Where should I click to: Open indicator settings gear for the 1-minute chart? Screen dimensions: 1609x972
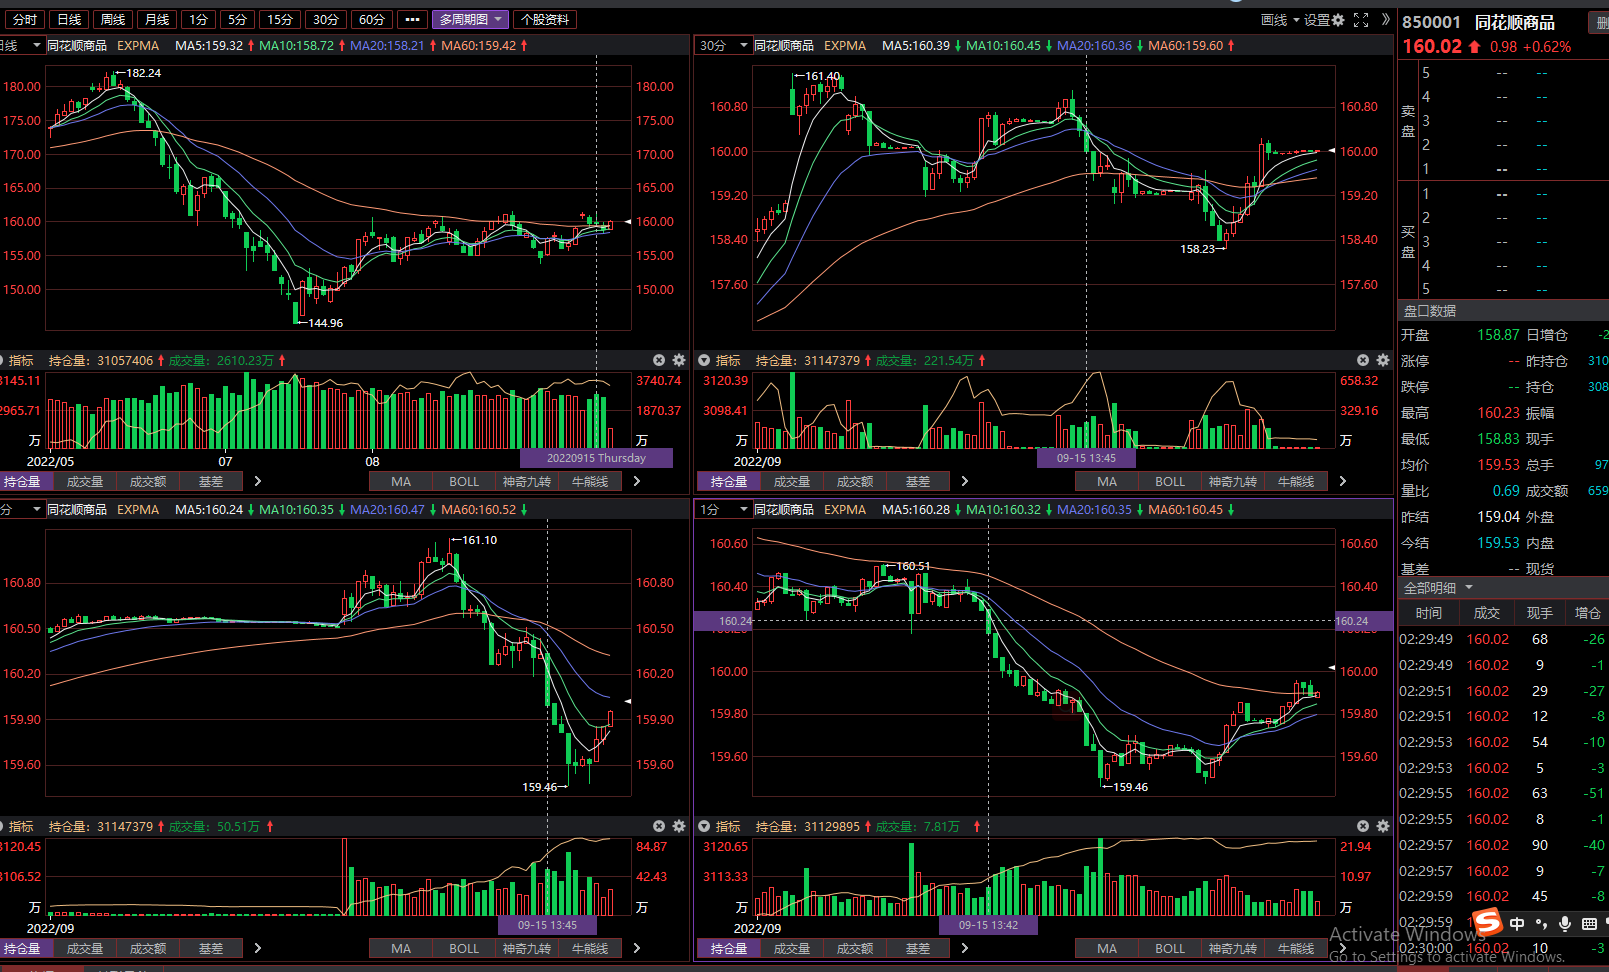point(1383,826)
